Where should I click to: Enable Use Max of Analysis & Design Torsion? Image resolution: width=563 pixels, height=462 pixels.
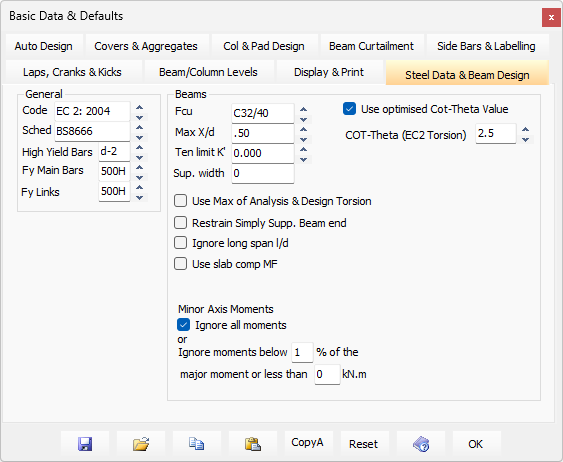(x=180, y=201)
